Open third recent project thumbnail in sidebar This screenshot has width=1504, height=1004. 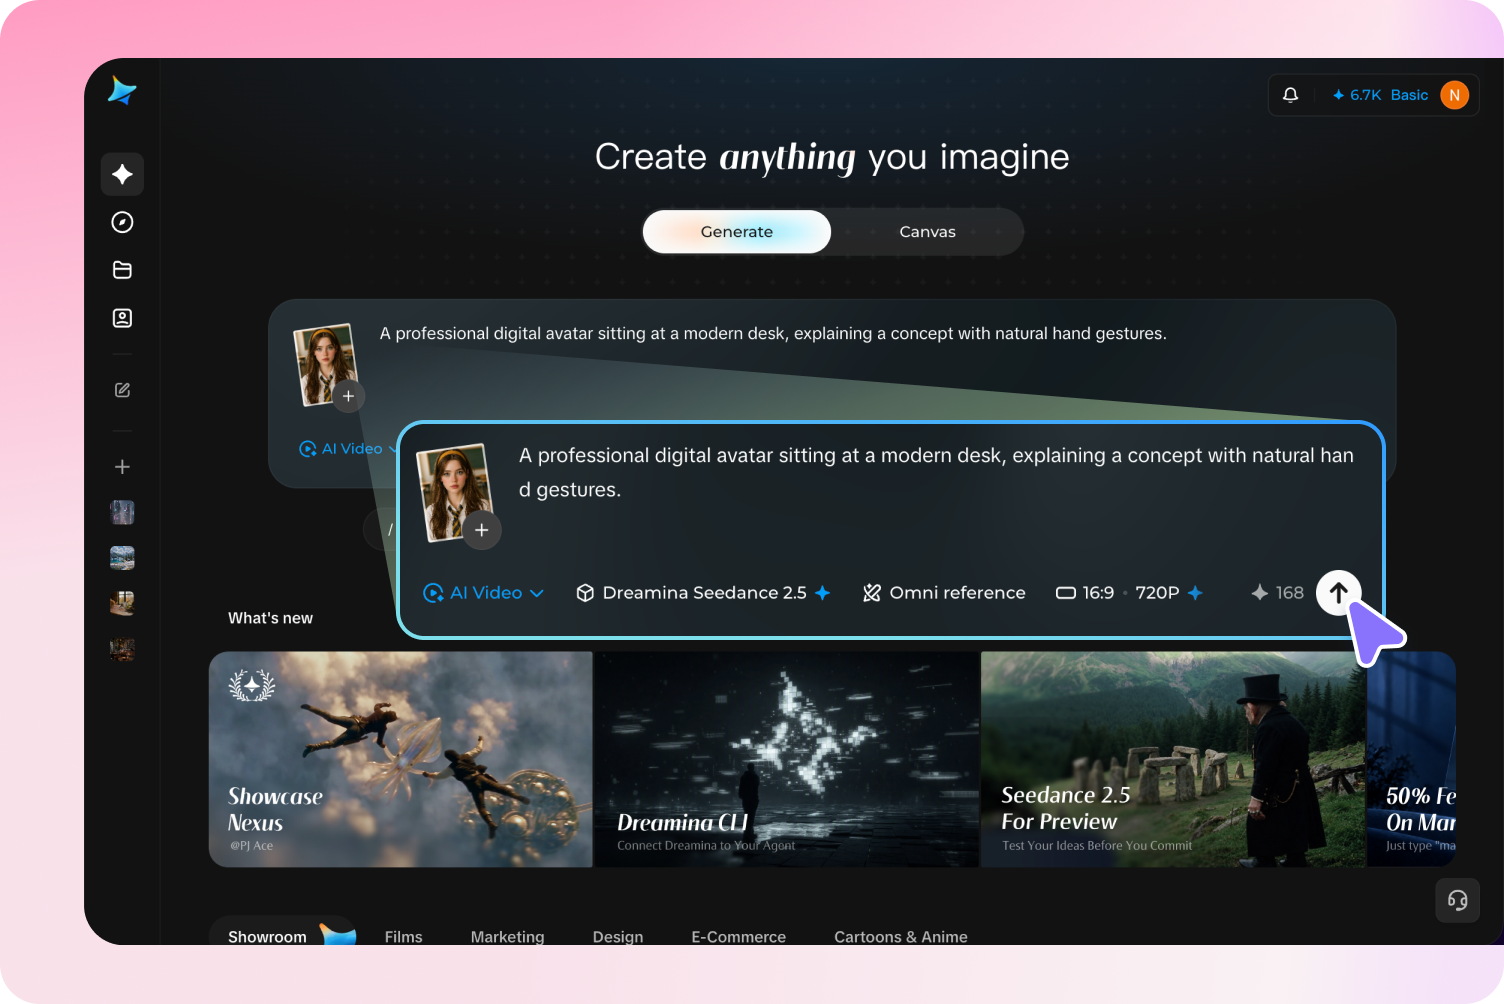click(x=122, y=603)
